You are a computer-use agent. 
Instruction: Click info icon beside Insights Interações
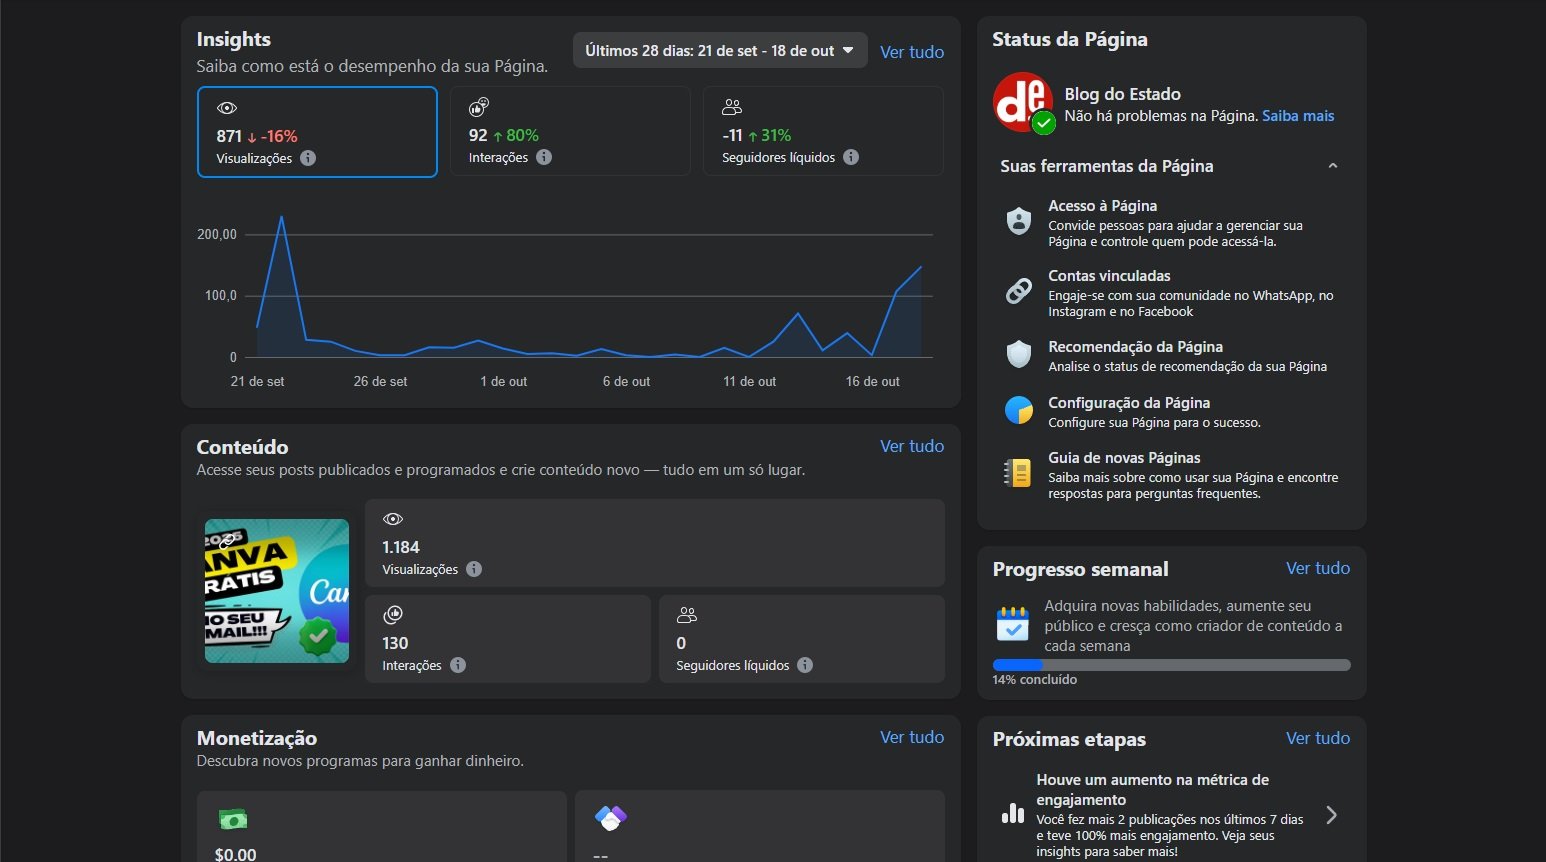(544, 157)
